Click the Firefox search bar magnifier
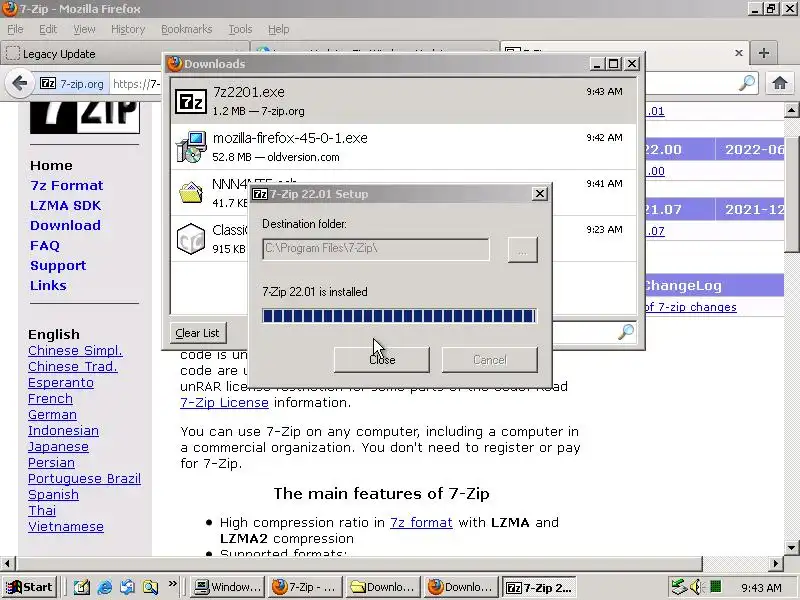 (x=747, y=83)
